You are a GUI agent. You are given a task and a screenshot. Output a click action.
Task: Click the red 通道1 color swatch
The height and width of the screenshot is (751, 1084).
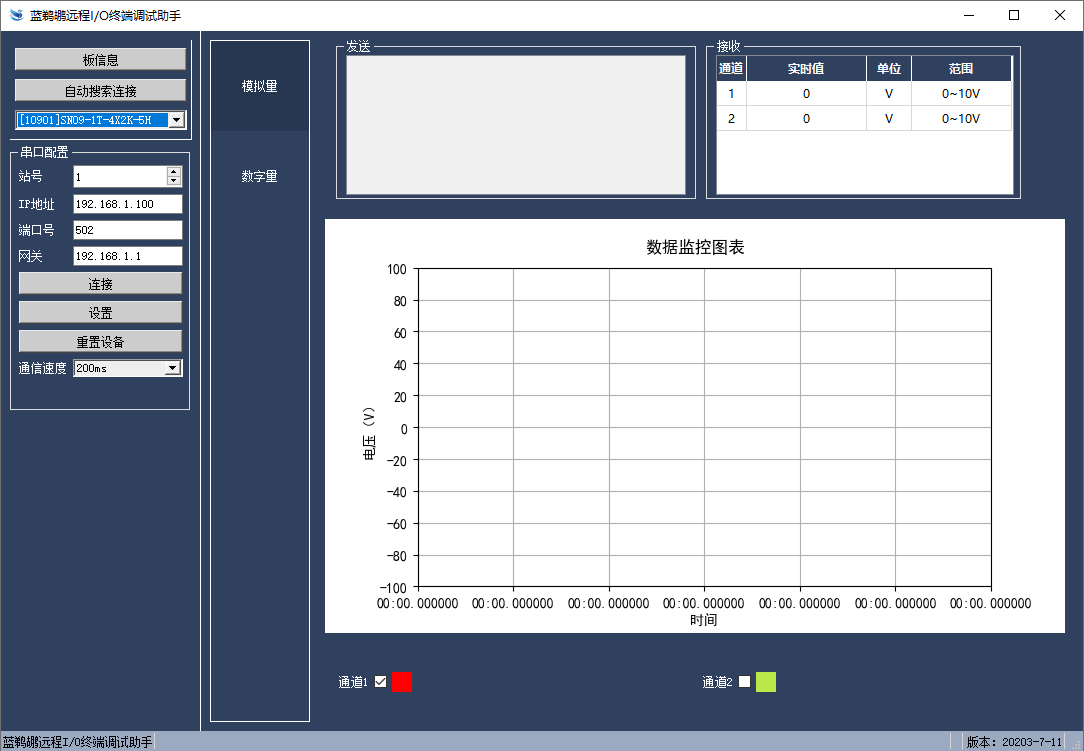click(402, 682)
